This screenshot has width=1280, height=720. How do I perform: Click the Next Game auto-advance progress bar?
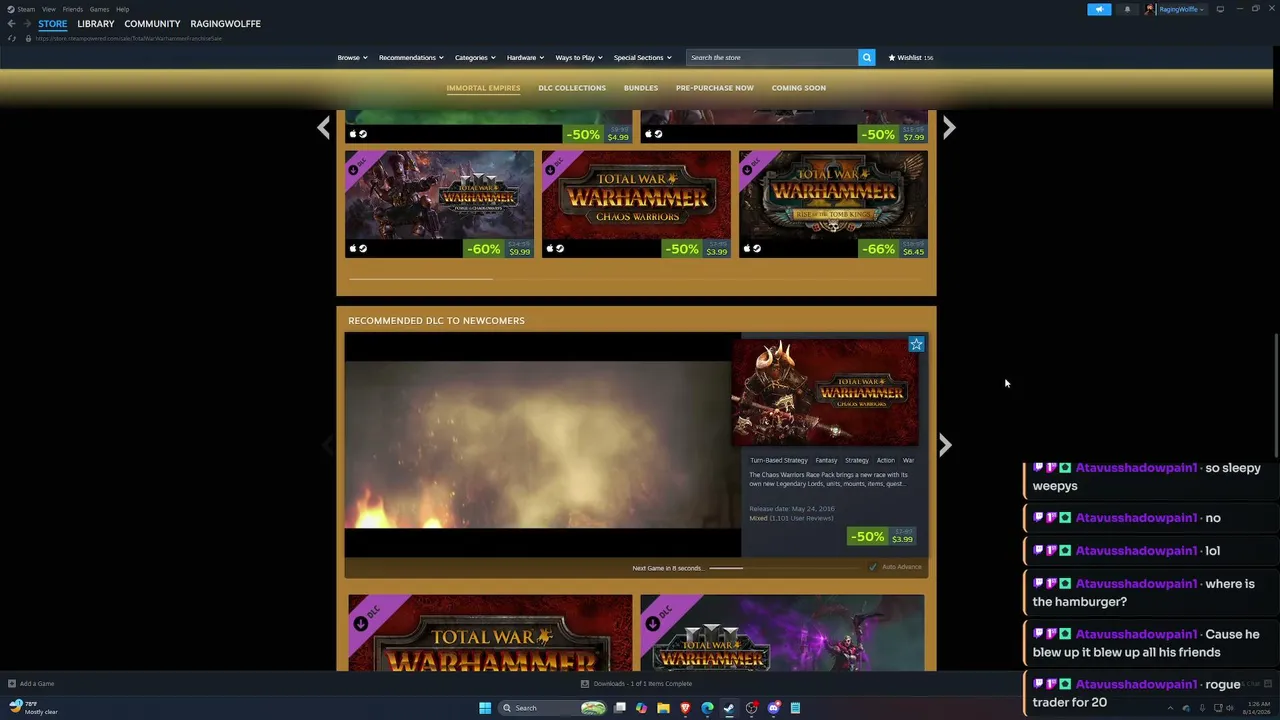[x=784, y=568]
